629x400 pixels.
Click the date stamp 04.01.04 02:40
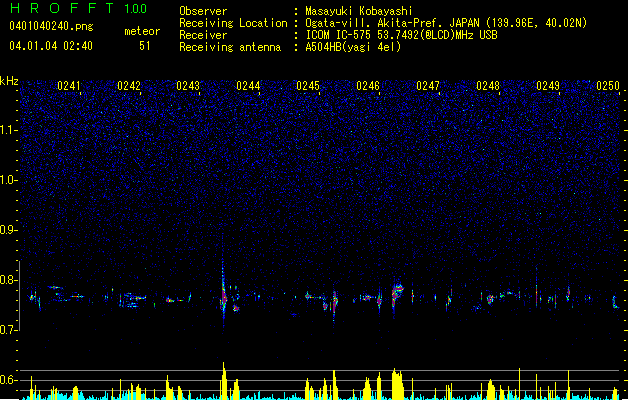[51, 46]
